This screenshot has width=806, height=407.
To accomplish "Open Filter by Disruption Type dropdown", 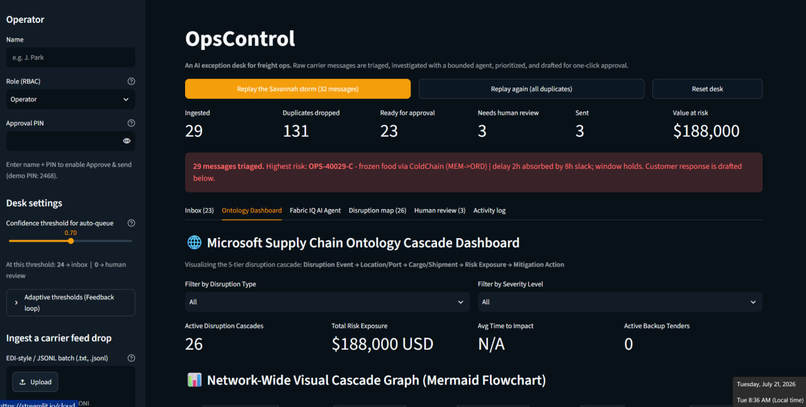I will click(327, 302).
